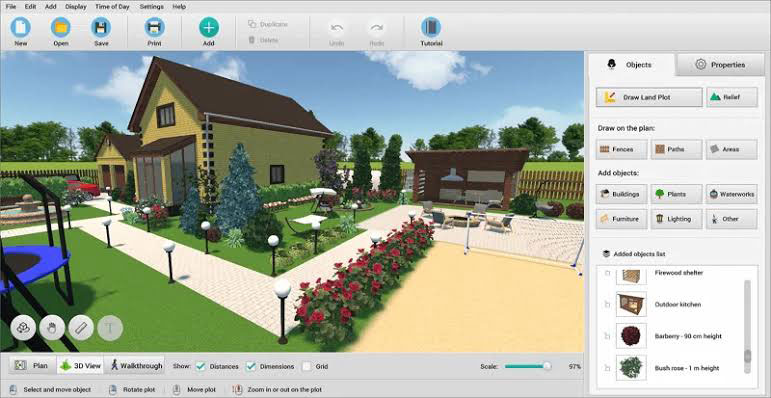Open the Add menu
The height and width of the screenshot is (398, 771).
pyautogui.click(x=51, y=7)
